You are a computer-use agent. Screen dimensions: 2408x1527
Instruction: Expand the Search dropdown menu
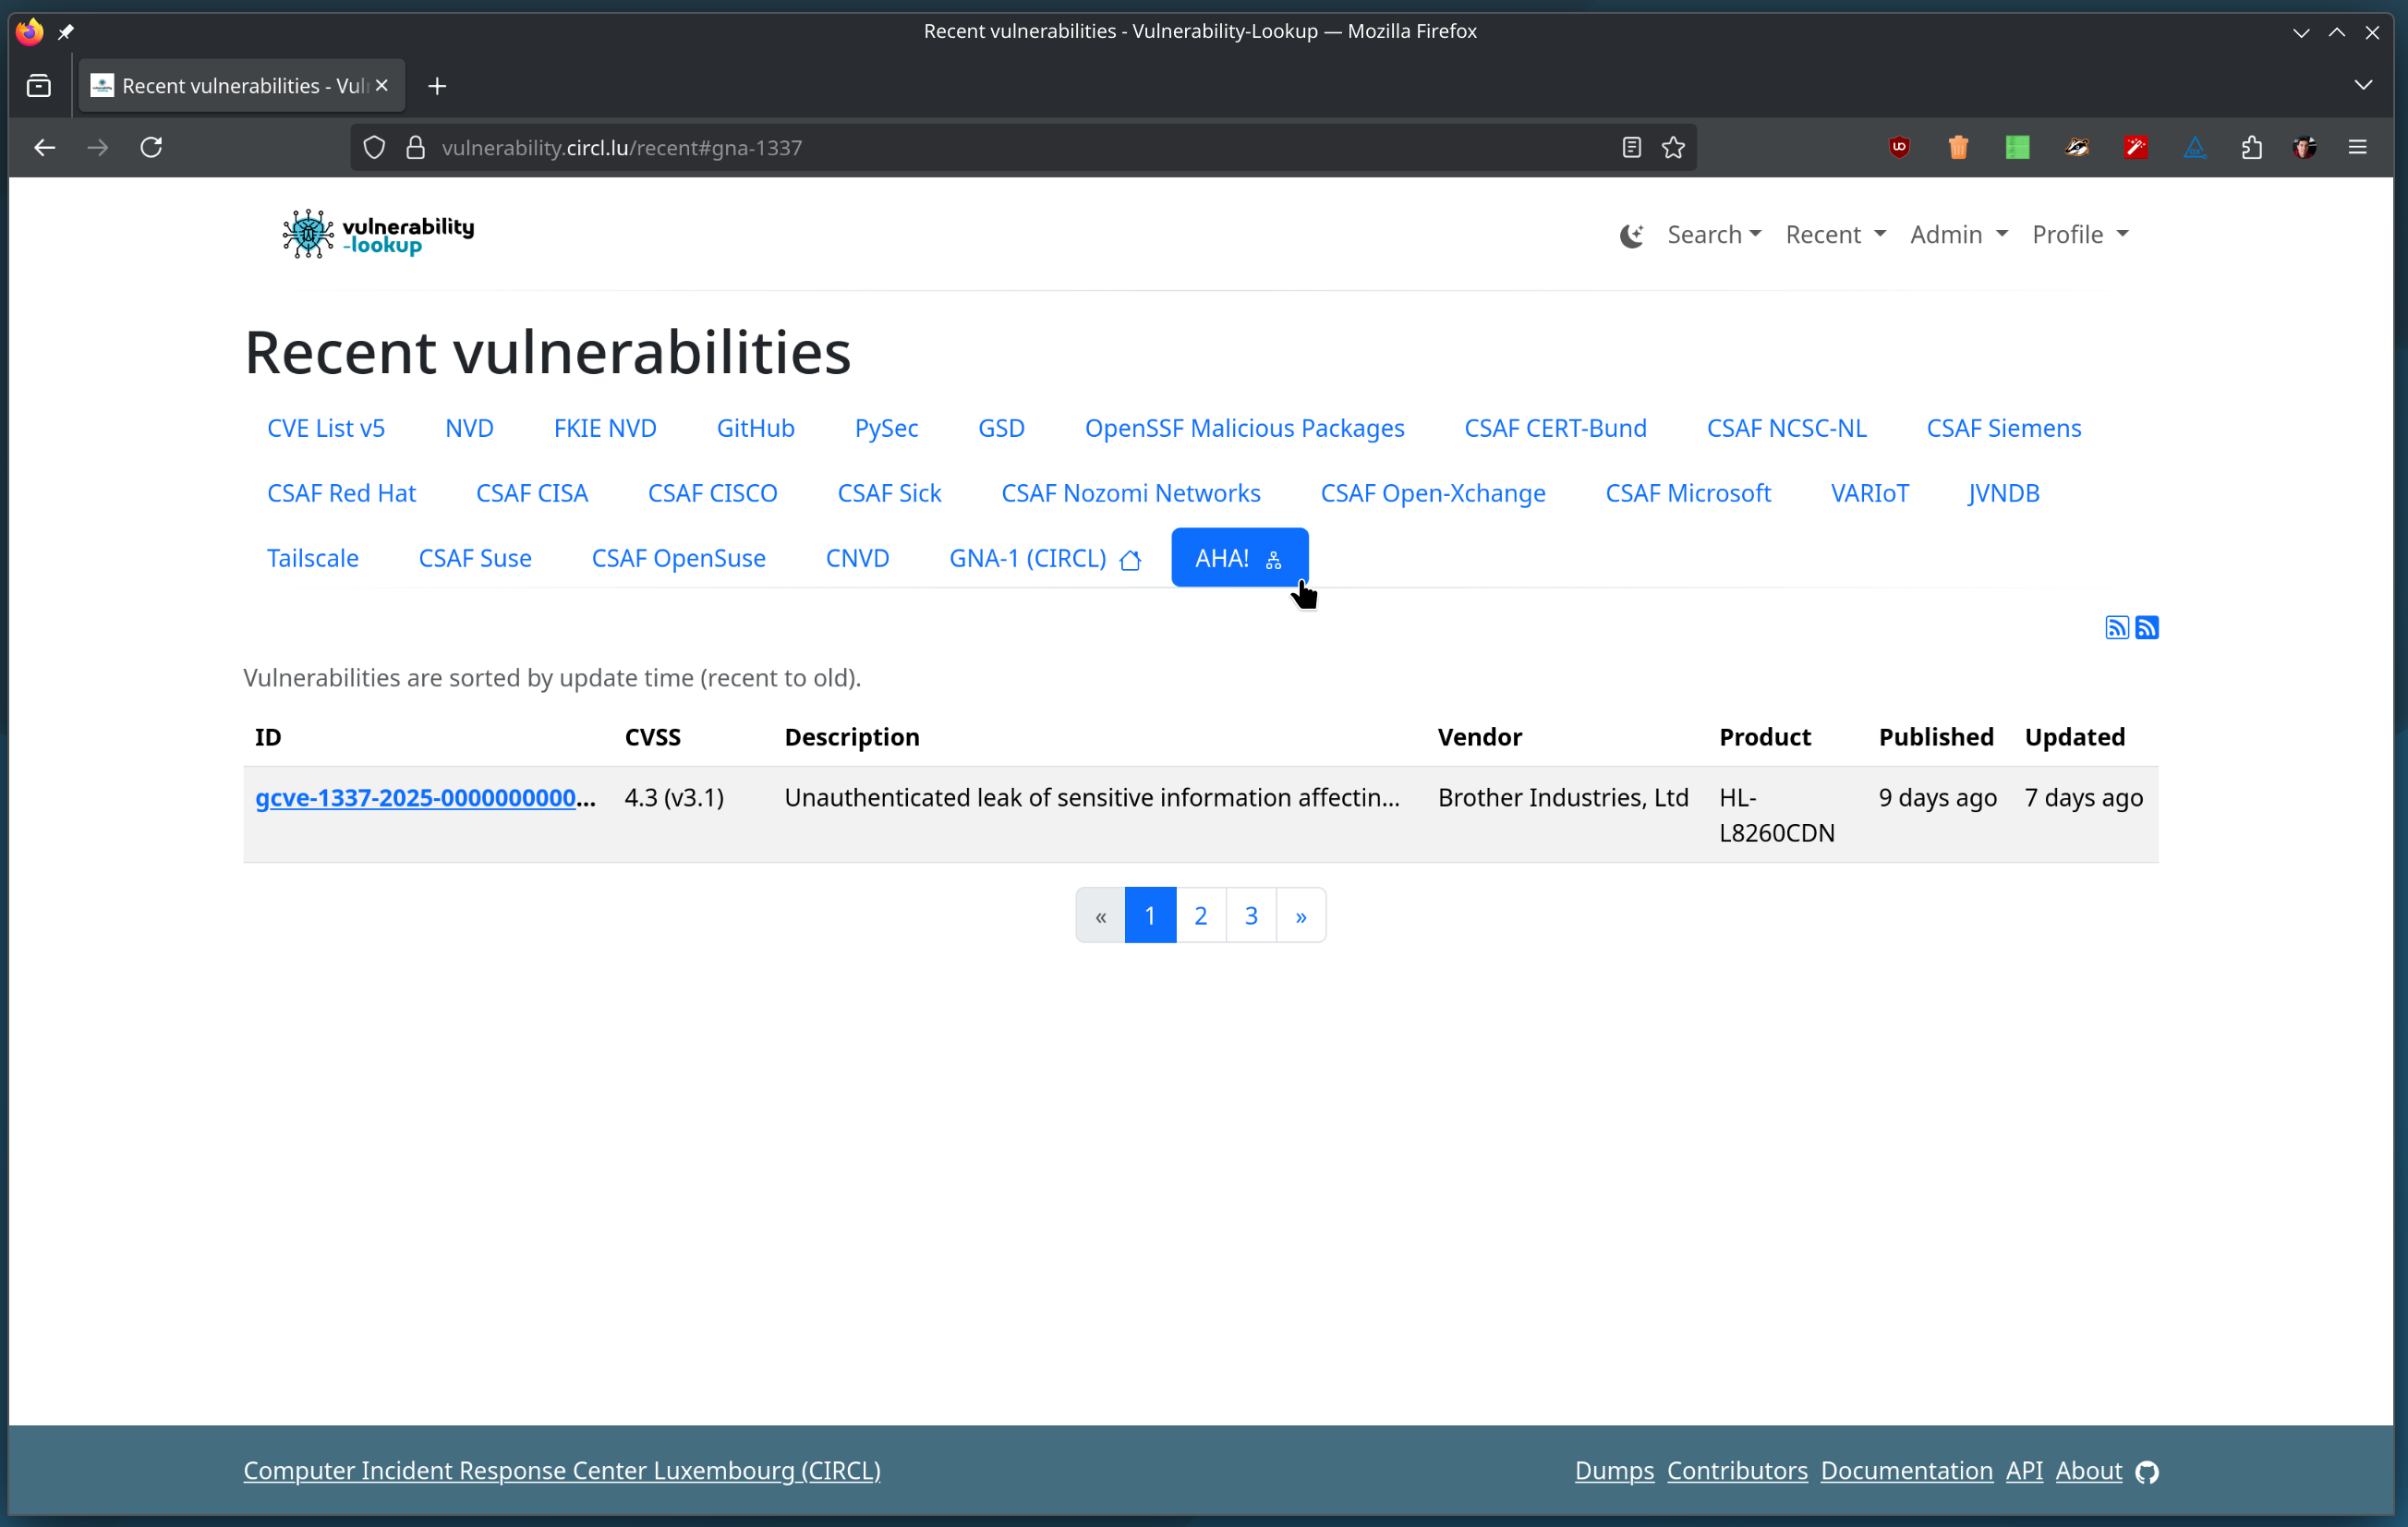click(1713, 235)
